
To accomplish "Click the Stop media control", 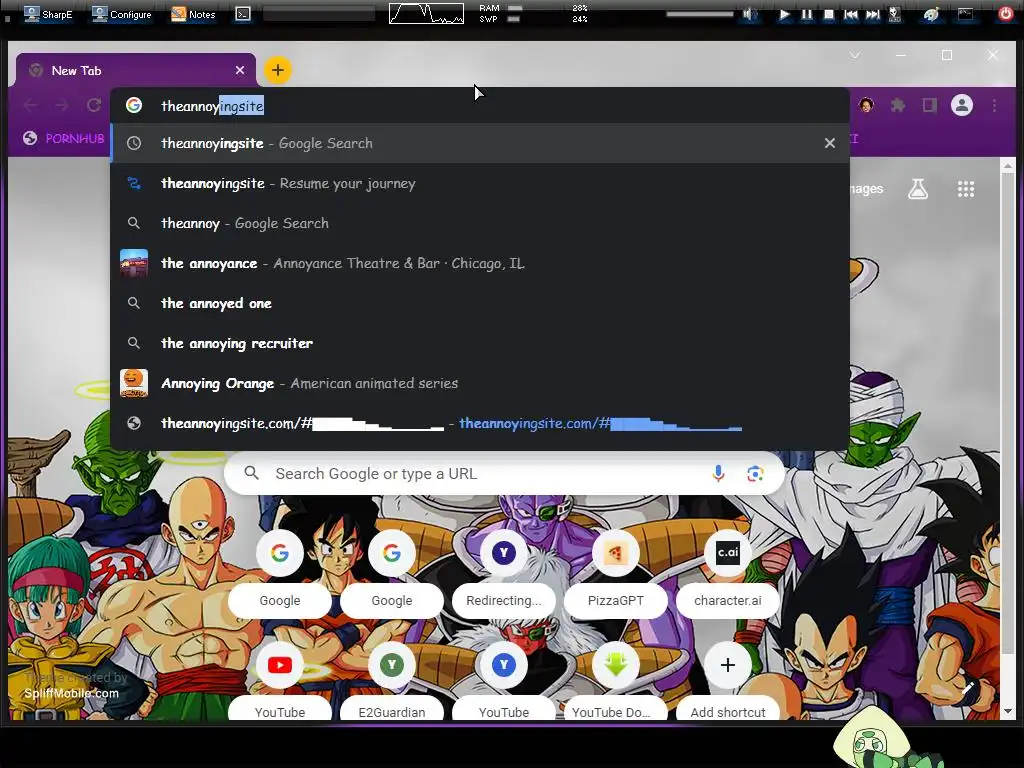I will (x=829, y=14).
